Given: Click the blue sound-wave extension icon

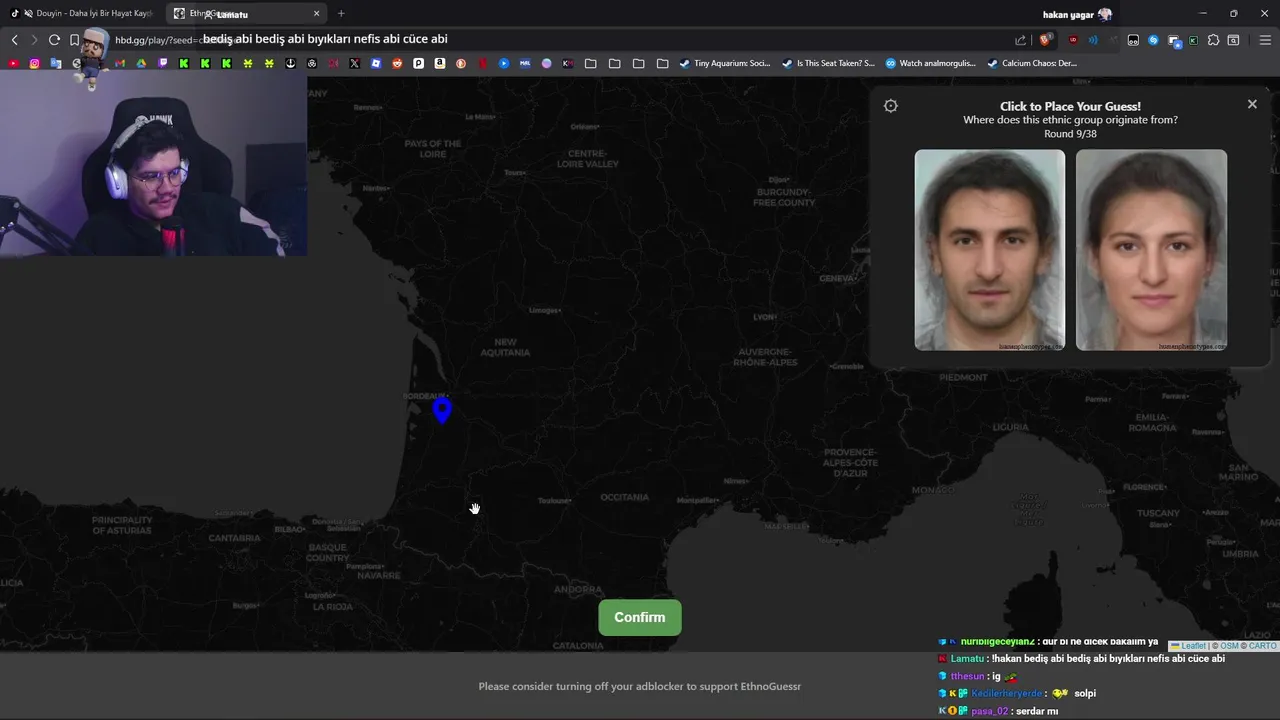Looking at the screenshot, I should 1093,40.
